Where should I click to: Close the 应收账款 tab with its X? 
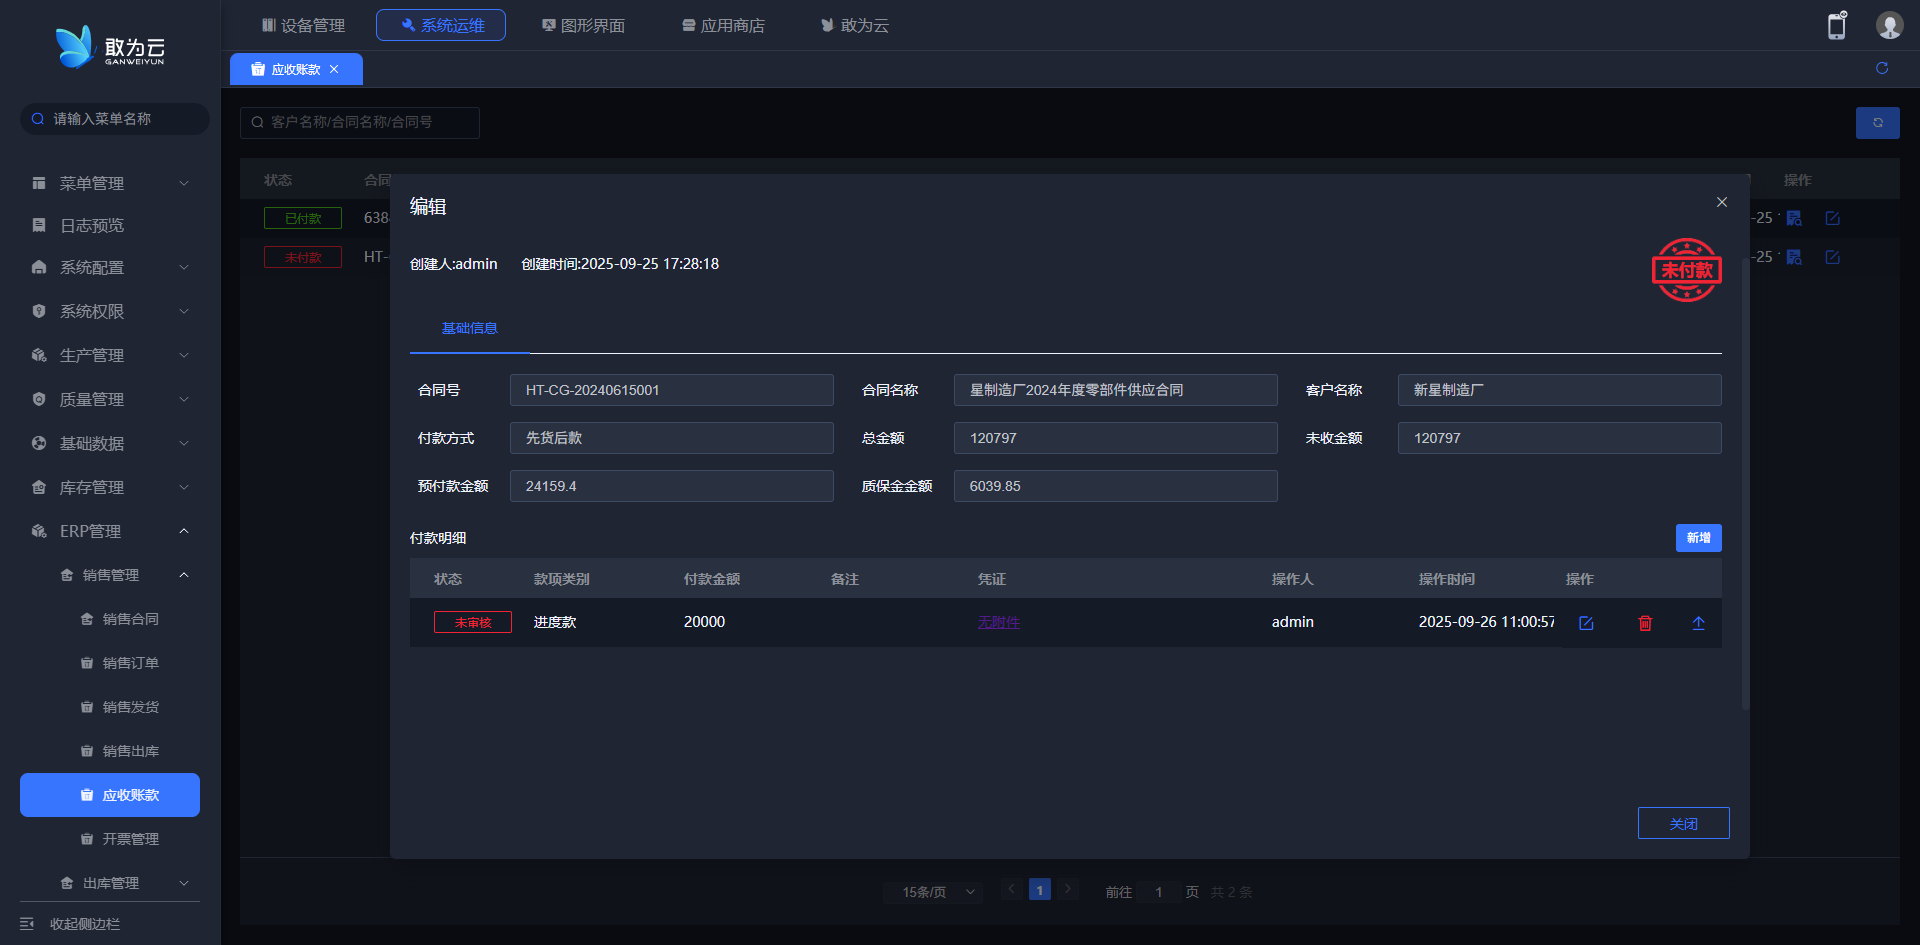(334, 69)
